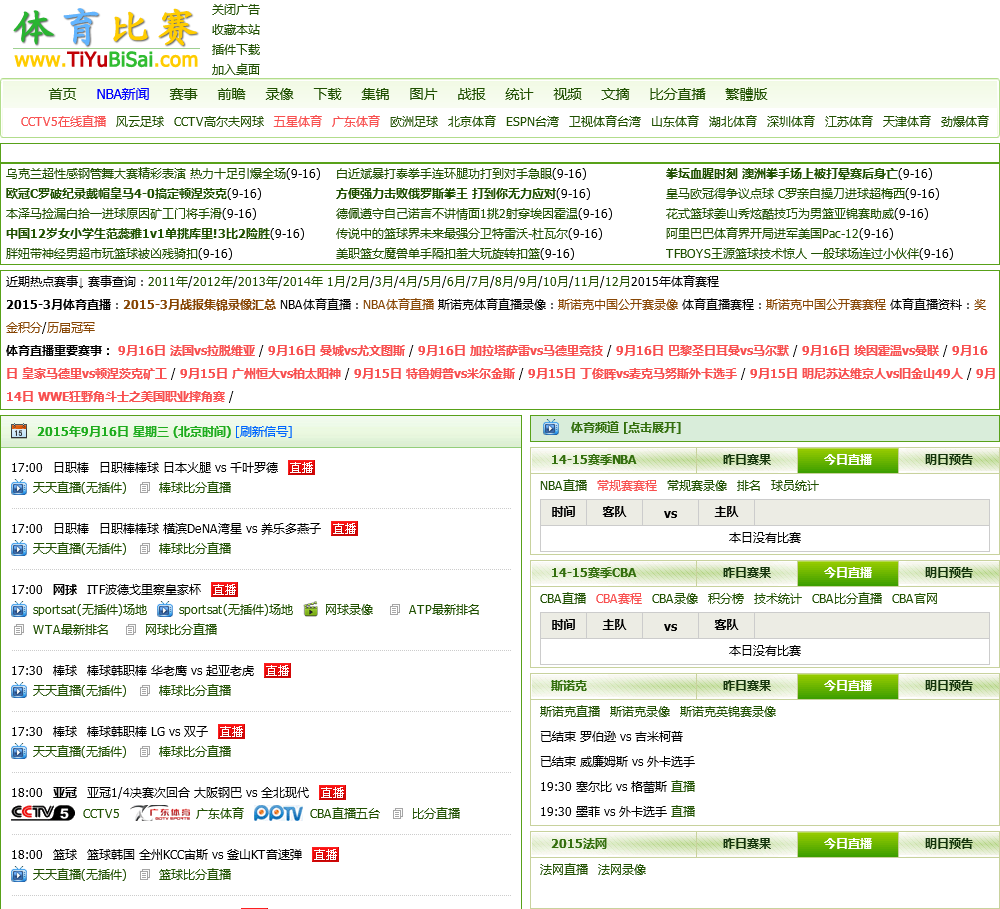
Task: Click the document icon beside 日本火腿 棒球比分直播
Action: click(145, 488)
